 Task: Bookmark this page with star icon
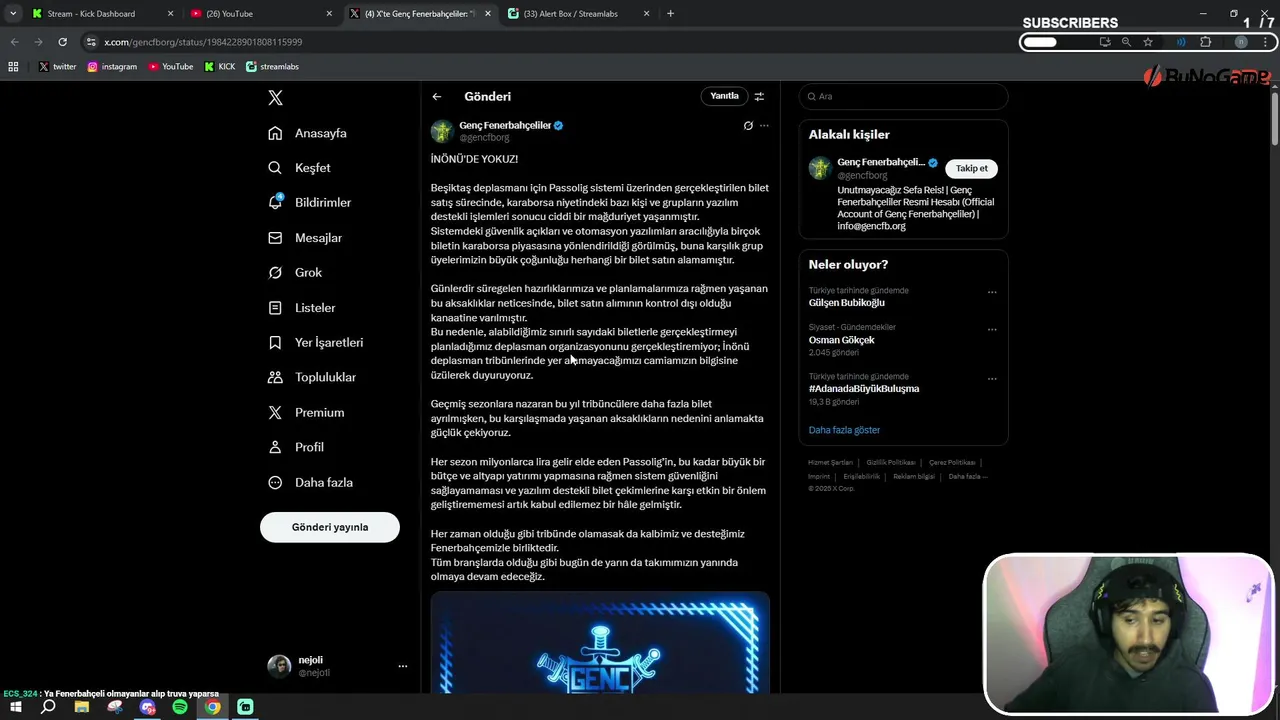tap(1148, 42)
